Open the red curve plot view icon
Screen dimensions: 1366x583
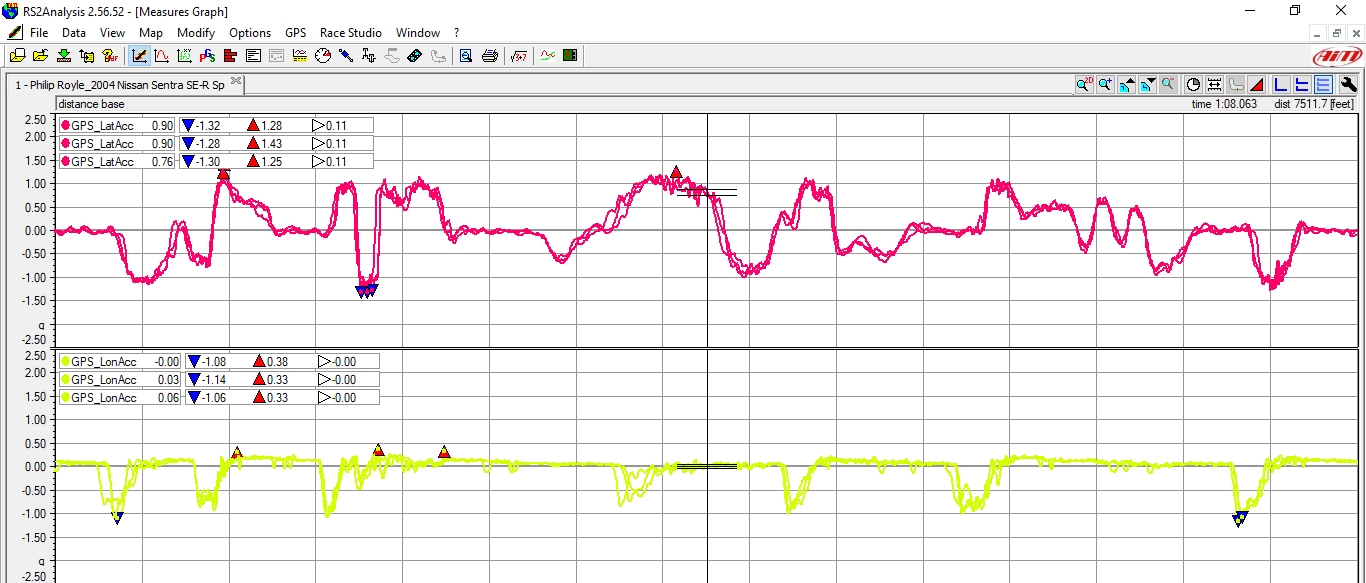161,56
